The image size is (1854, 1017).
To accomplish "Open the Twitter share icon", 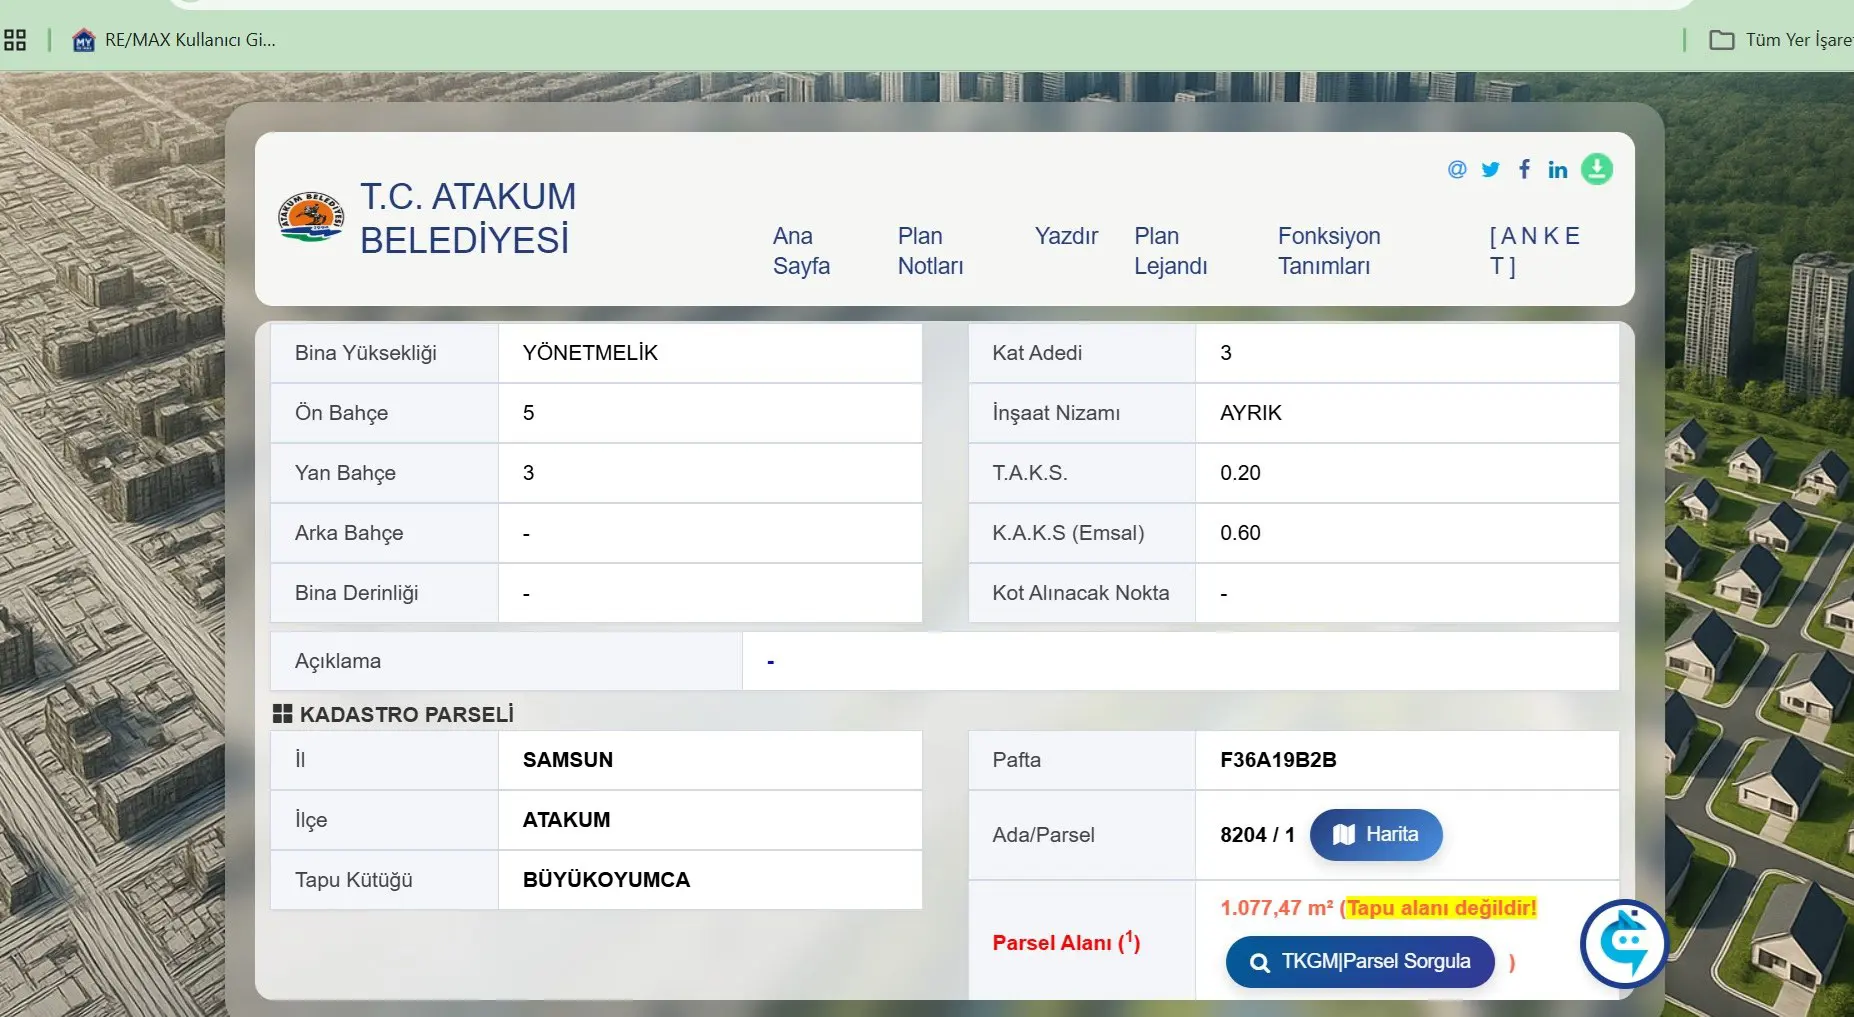I will 1490,169.
